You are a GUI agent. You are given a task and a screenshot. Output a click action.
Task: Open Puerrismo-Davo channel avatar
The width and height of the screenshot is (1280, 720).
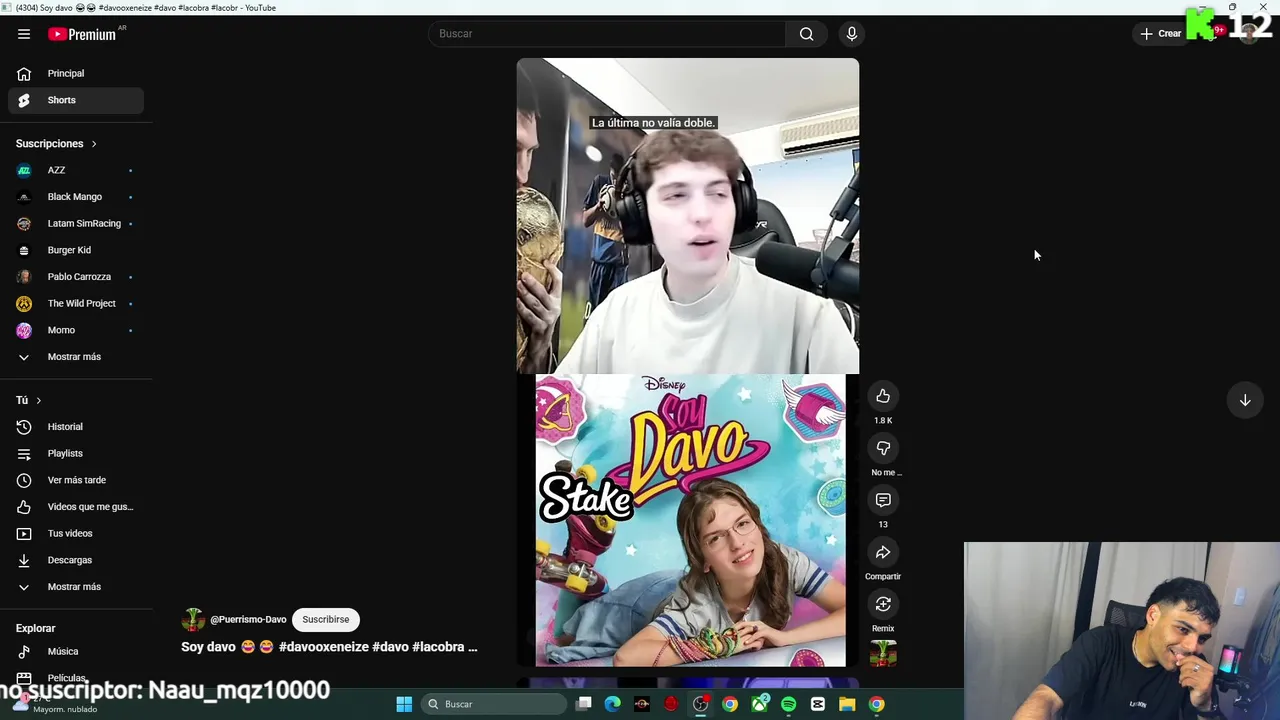193,620
